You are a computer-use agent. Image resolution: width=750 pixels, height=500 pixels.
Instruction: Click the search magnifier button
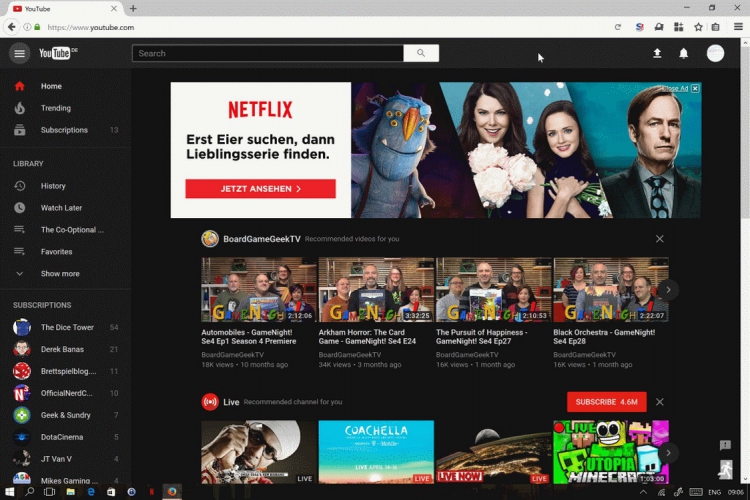tap(421, 53)
